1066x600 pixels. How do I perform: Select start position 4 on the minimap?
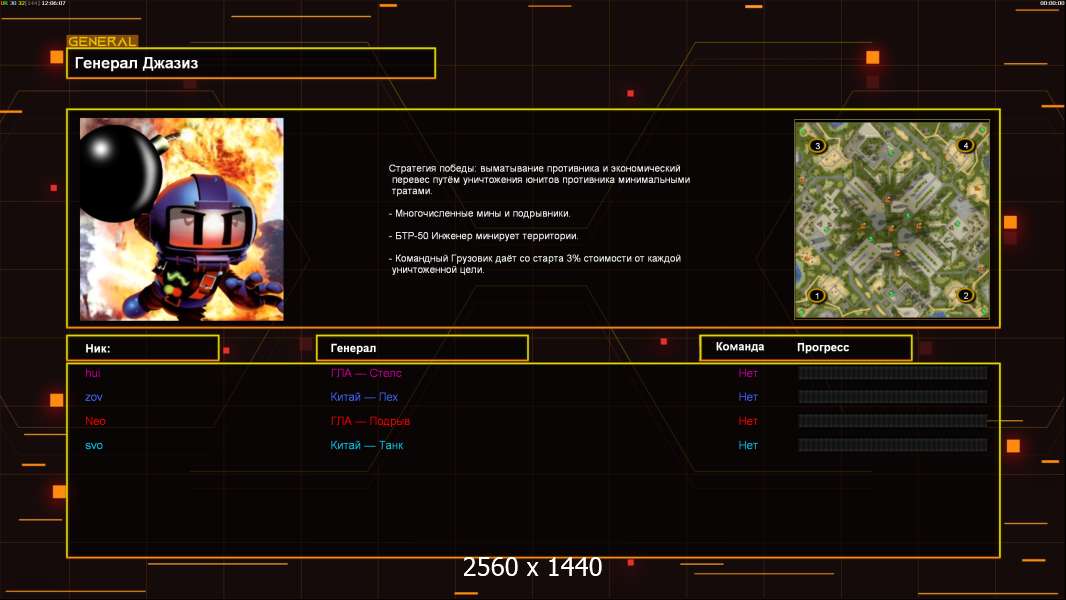[x=965, y=146]
